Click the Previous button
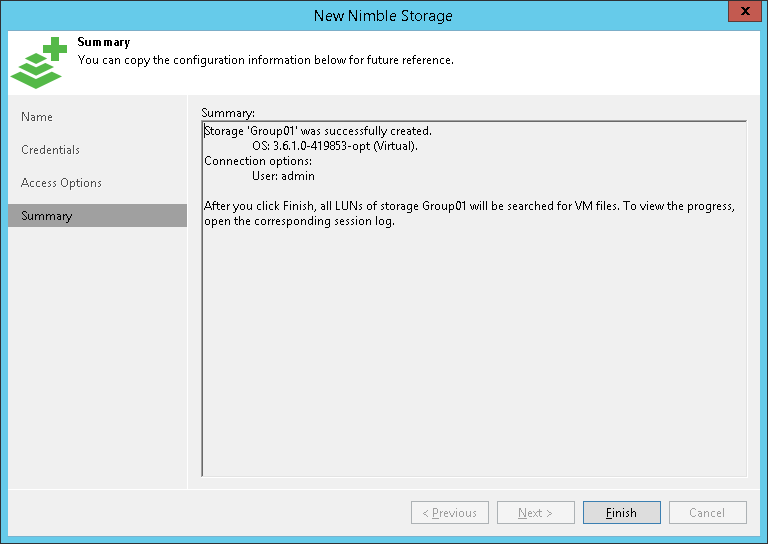Viewport: 768px width, 544px height. coord(450,512)
